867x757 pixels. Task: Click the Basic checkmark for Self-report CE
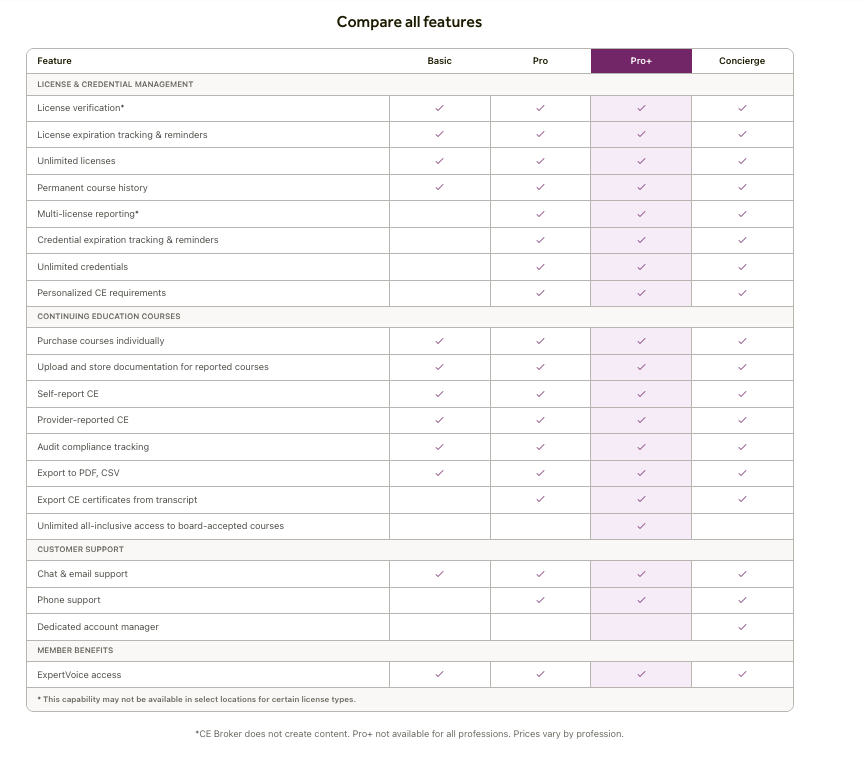pos(439,394)
